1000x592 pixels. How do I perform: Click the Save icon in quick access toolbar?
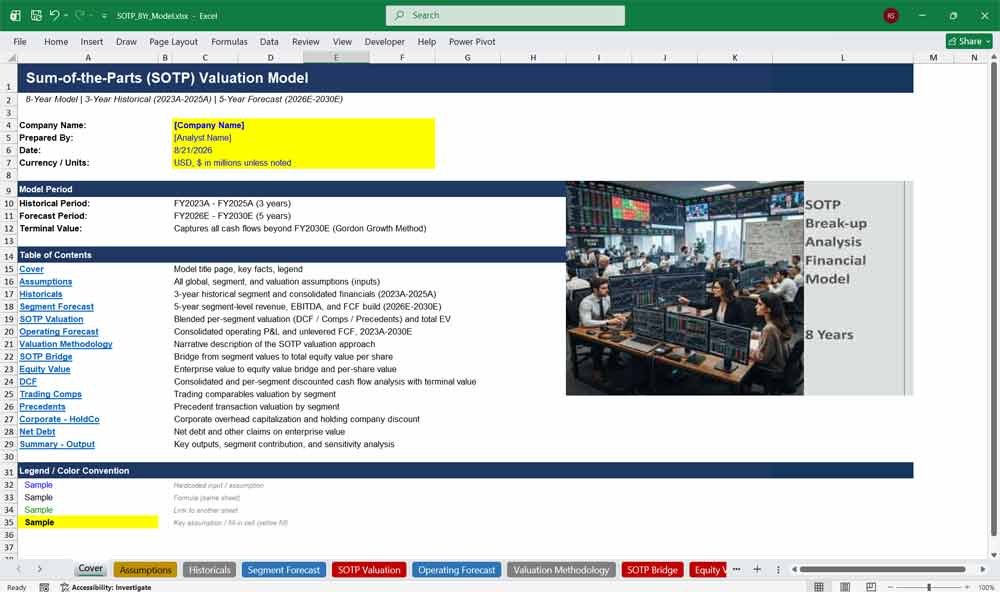tap(36, 15)
